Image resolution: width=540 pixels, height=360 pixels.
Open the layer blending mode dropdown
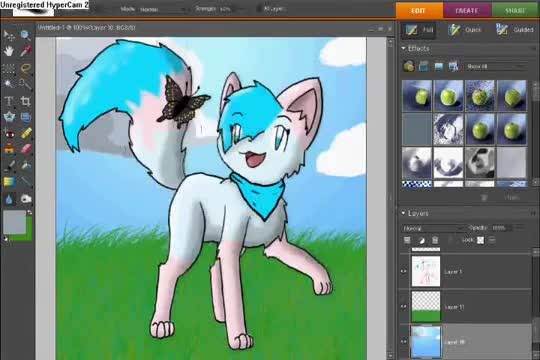point(433,228)
